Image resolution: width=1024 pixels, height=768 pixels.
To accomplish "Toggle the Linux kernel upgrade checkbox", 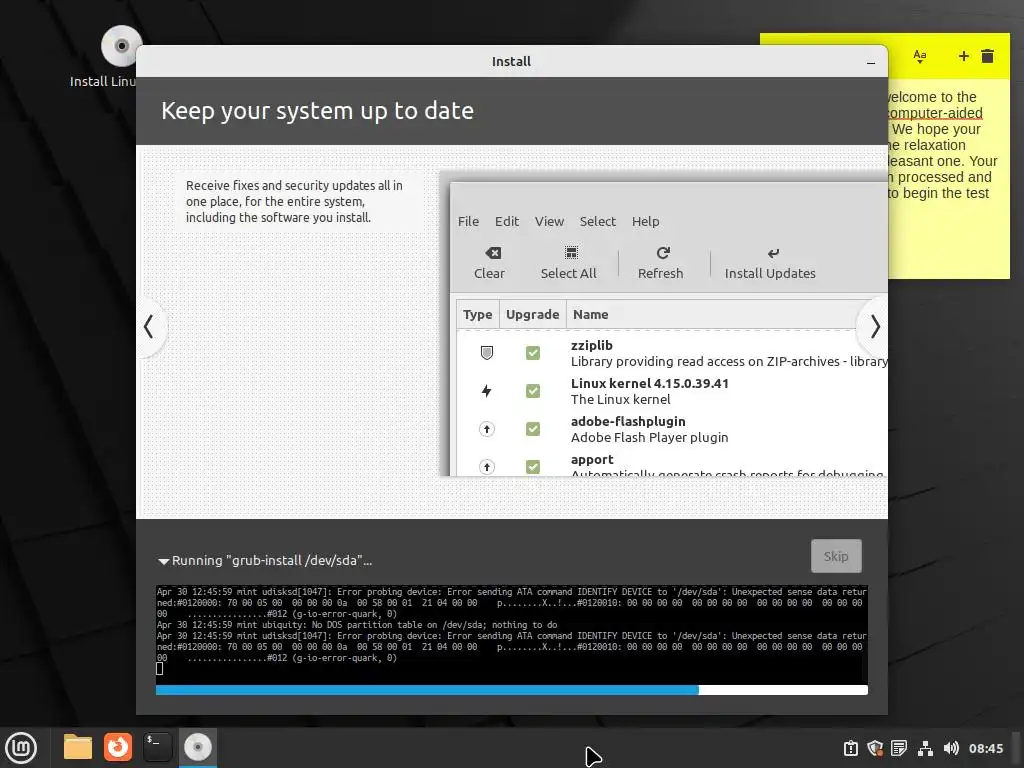I will (533, 391).
